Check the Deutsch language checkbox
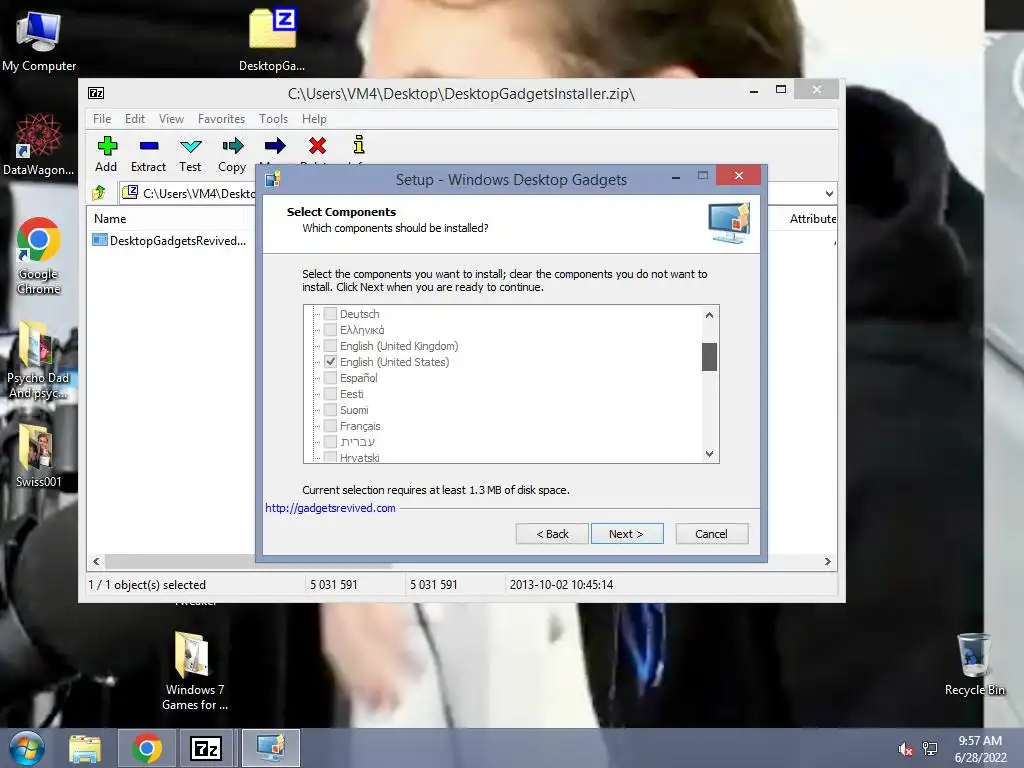 pyautogui.click(x=330, y=313)
